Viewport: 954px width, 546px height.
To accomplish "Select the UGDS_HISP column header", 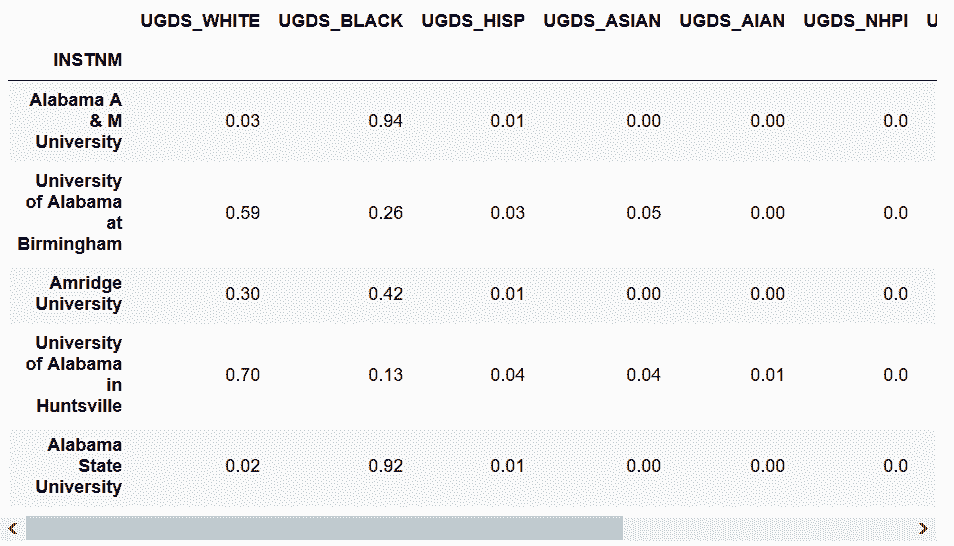I will (x=473, y=21).
